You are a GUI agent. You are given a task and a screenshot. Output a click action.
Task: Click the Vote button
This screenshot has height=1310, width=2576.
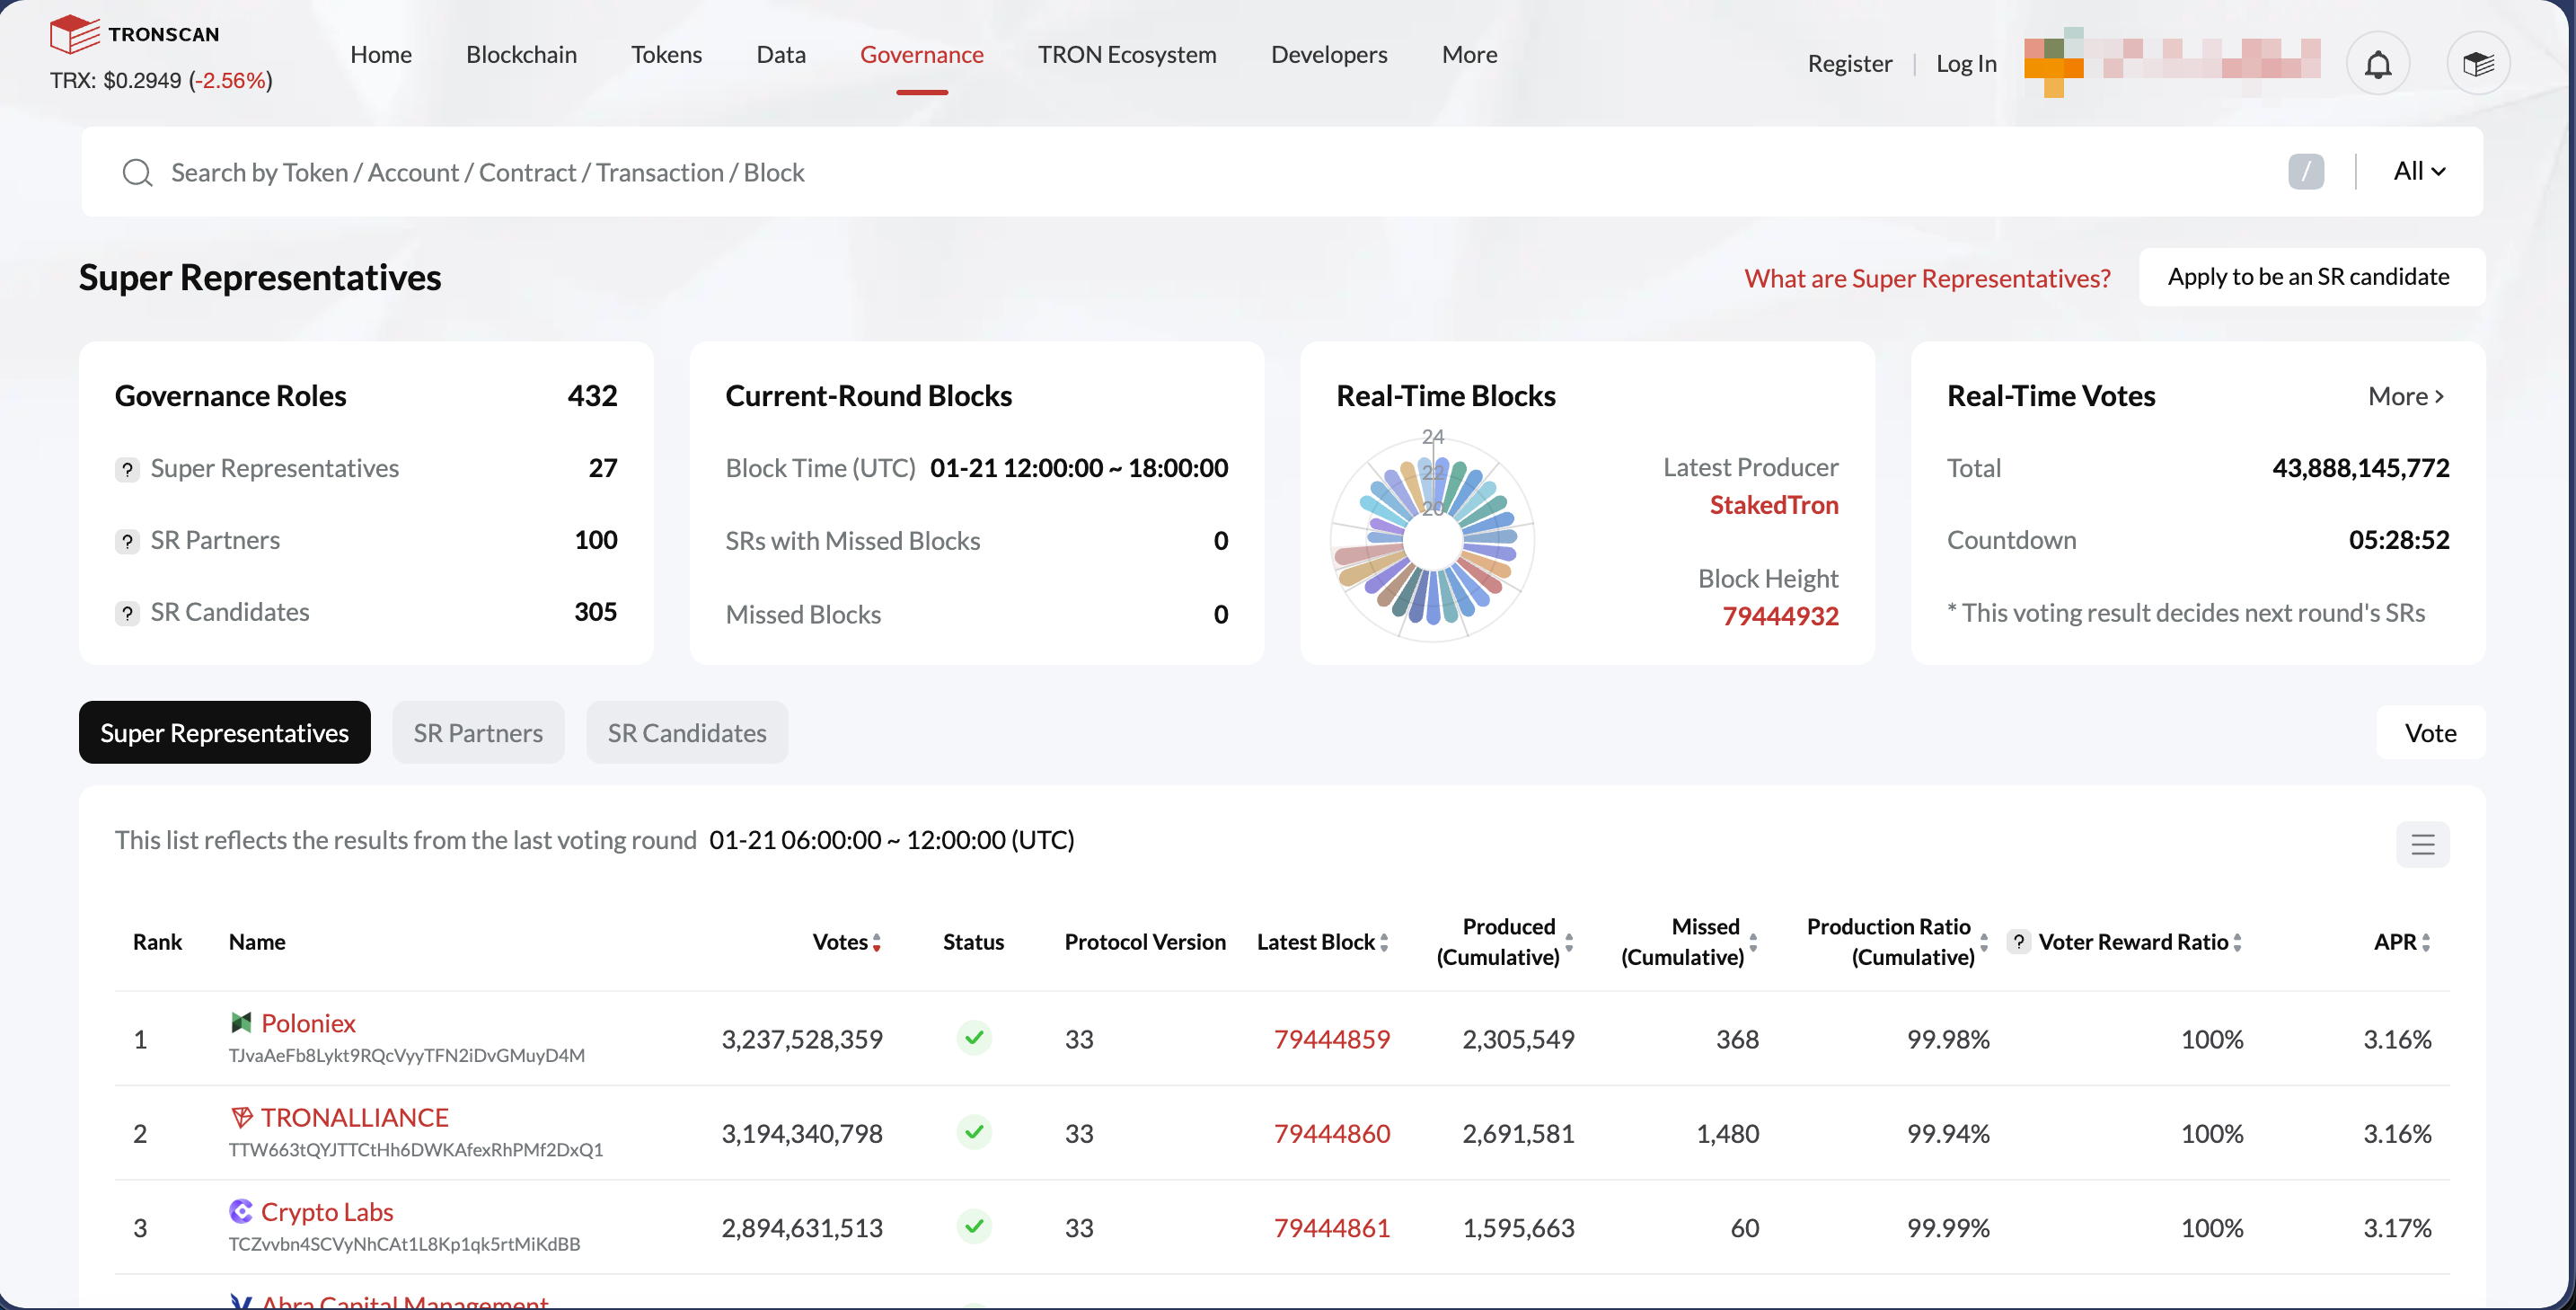point(2430,733)
